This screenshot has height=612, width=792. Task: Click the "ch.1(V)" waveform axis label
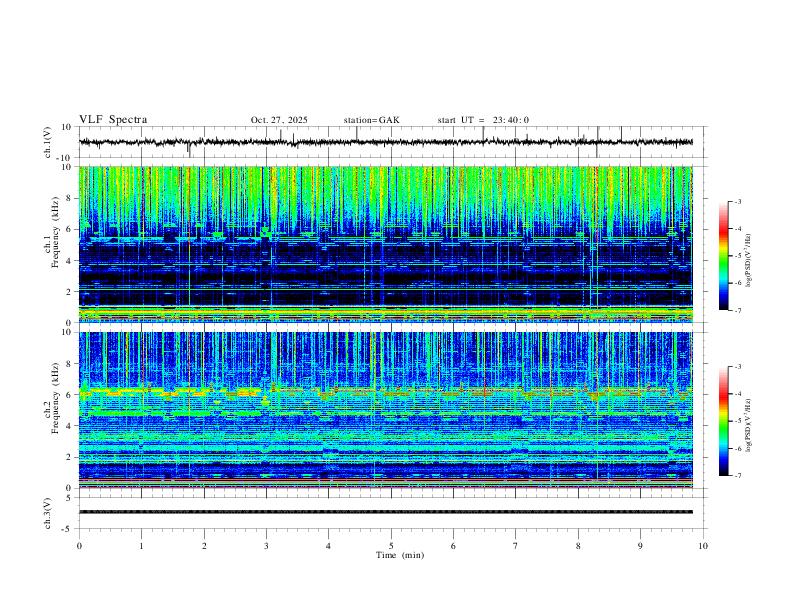point(48,142)
